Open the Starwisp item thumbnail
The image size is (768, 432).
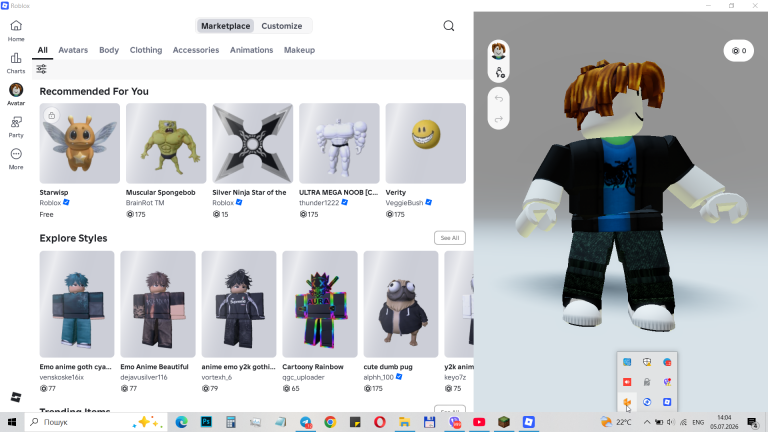point(80,143)
